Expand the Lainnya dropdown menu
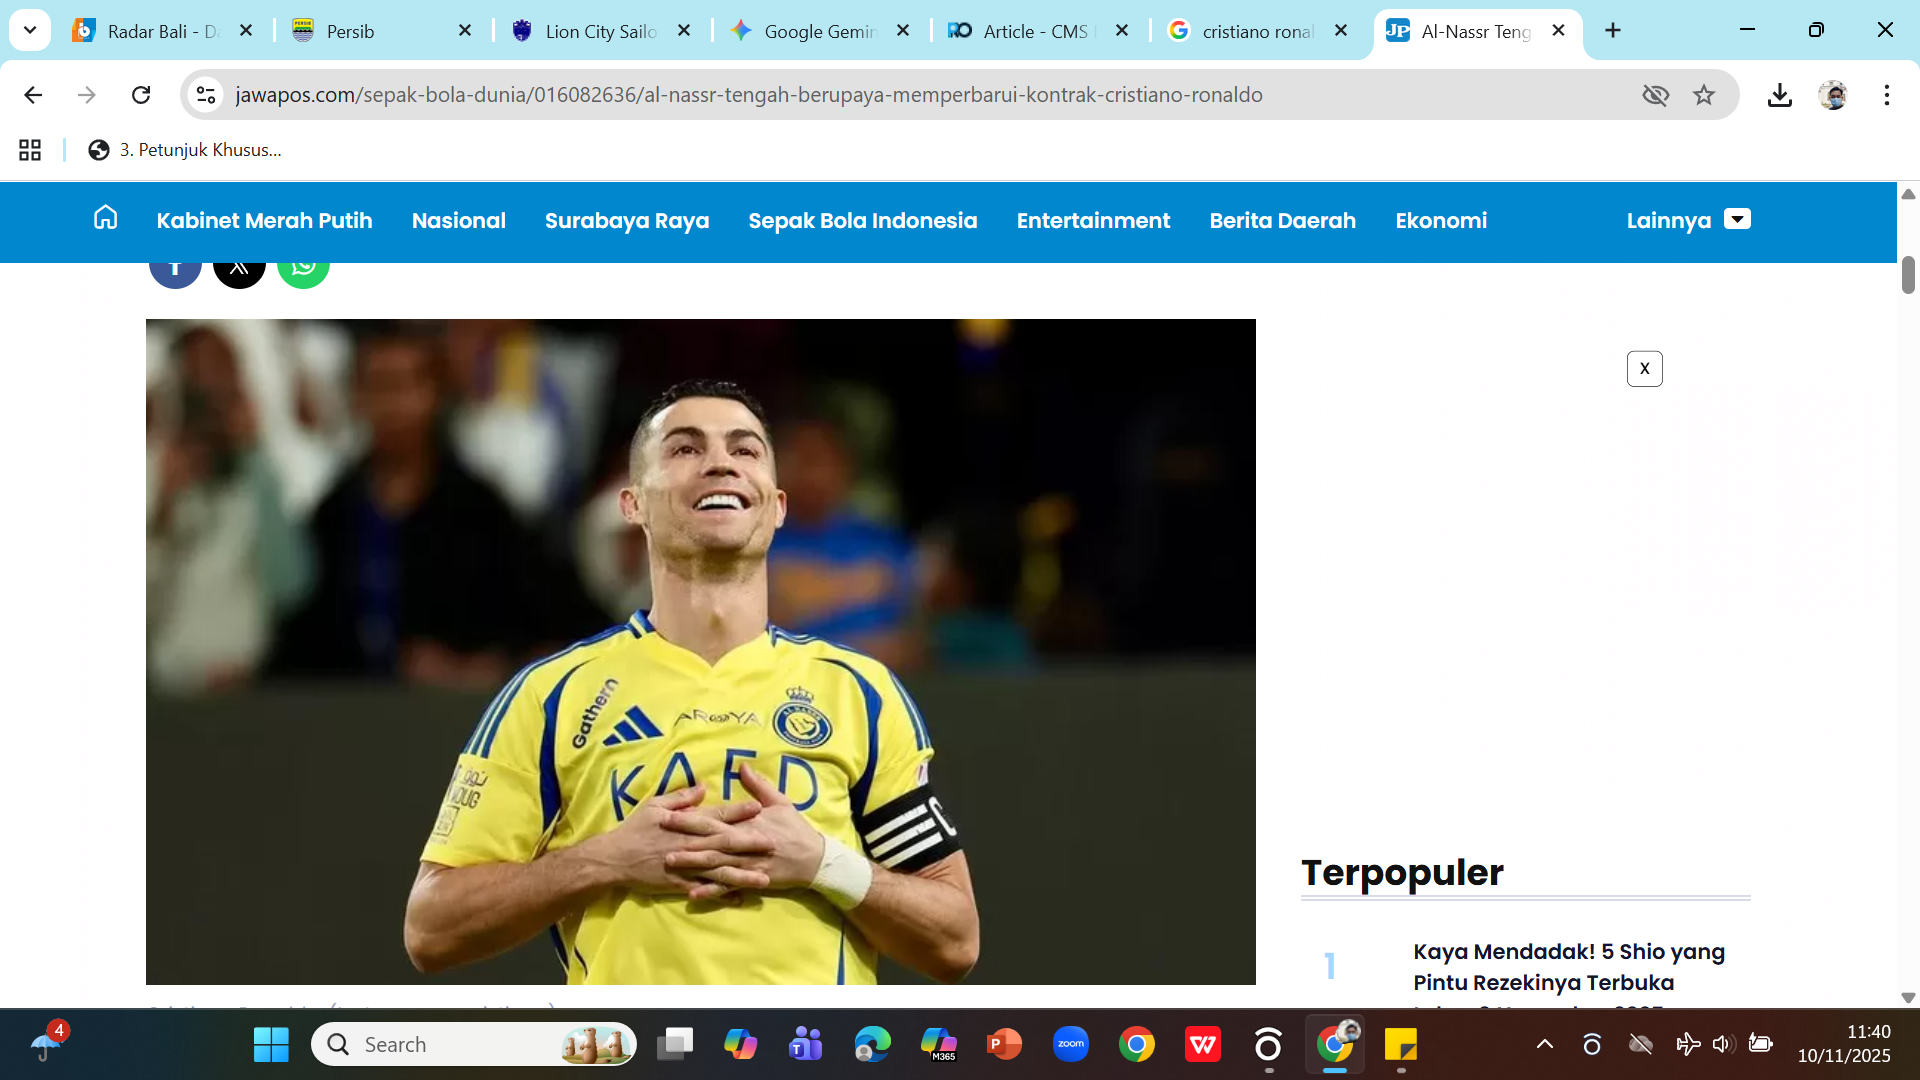This screenshot has width=1920, height=1080. tap(1688, 221)
